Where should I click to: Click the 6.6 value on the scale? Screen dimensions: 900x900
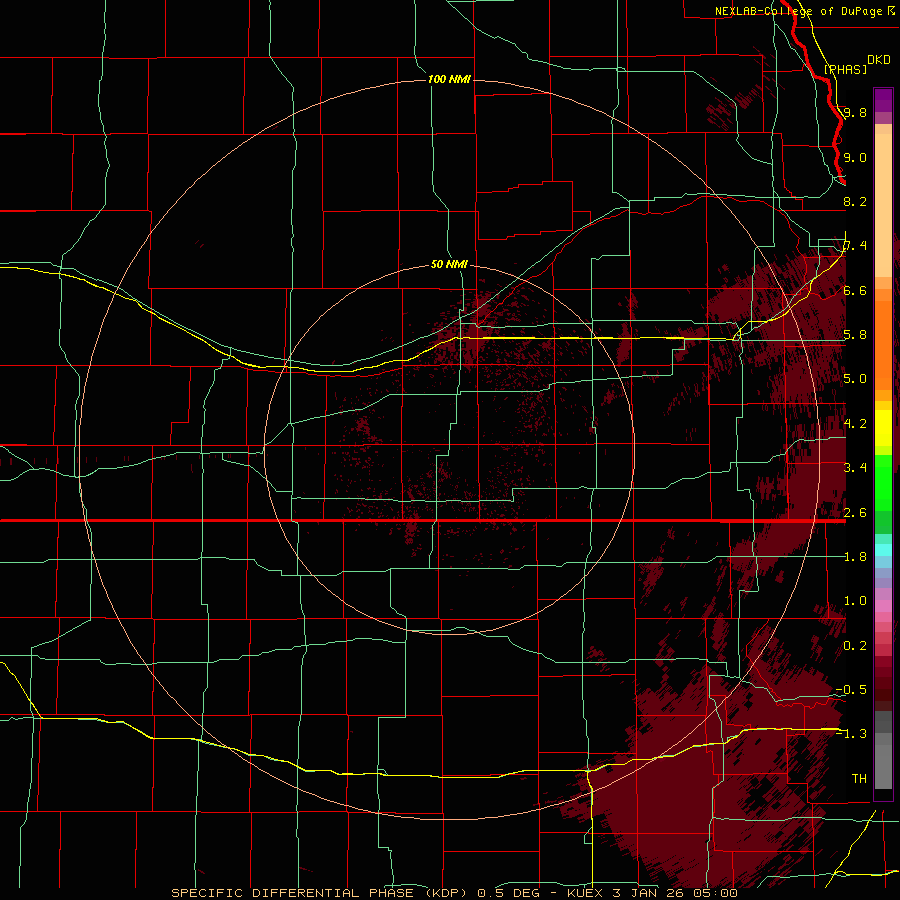coord(855,290)
